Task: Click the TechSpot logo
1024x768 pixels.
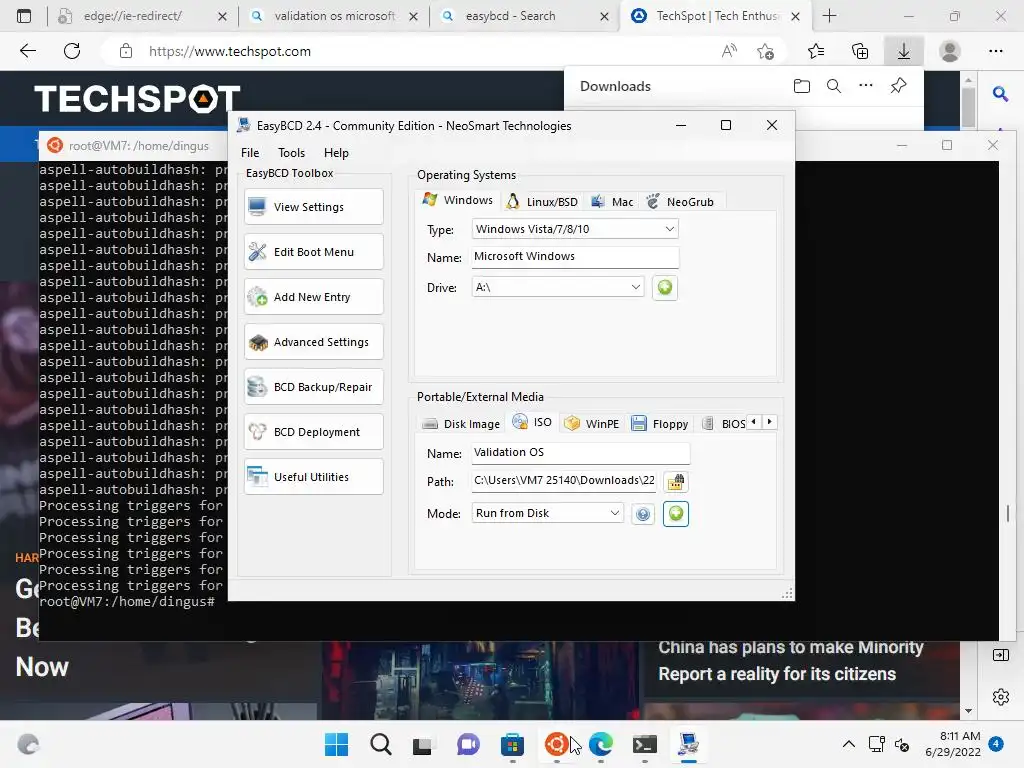Action: [137, 99]
